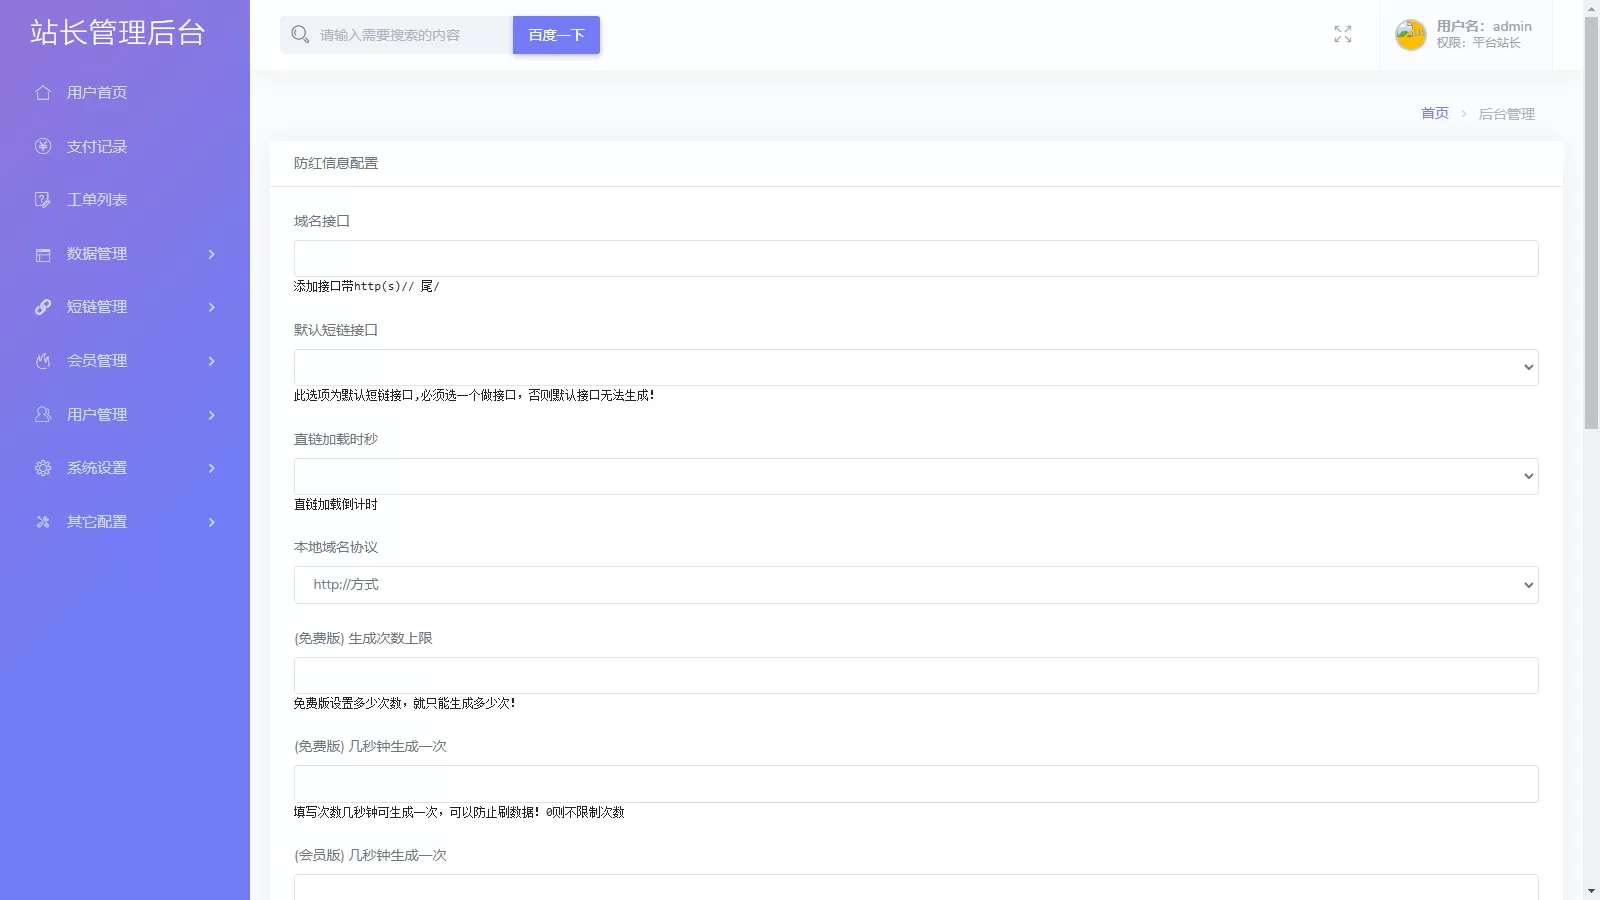The height and width of the screenshot is (900, 1600).
Task: Click the 工单列表 edit icon
Action: pyautogui.click(x=43, y=200)
